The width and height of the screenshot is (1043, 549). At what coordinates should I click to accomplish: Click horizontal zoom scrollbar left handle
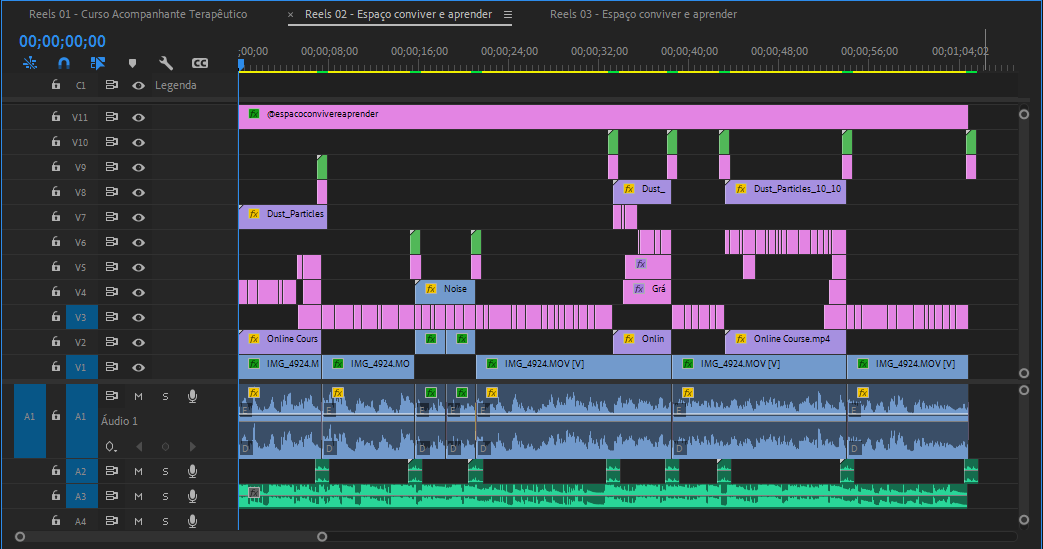coord(20,536)
